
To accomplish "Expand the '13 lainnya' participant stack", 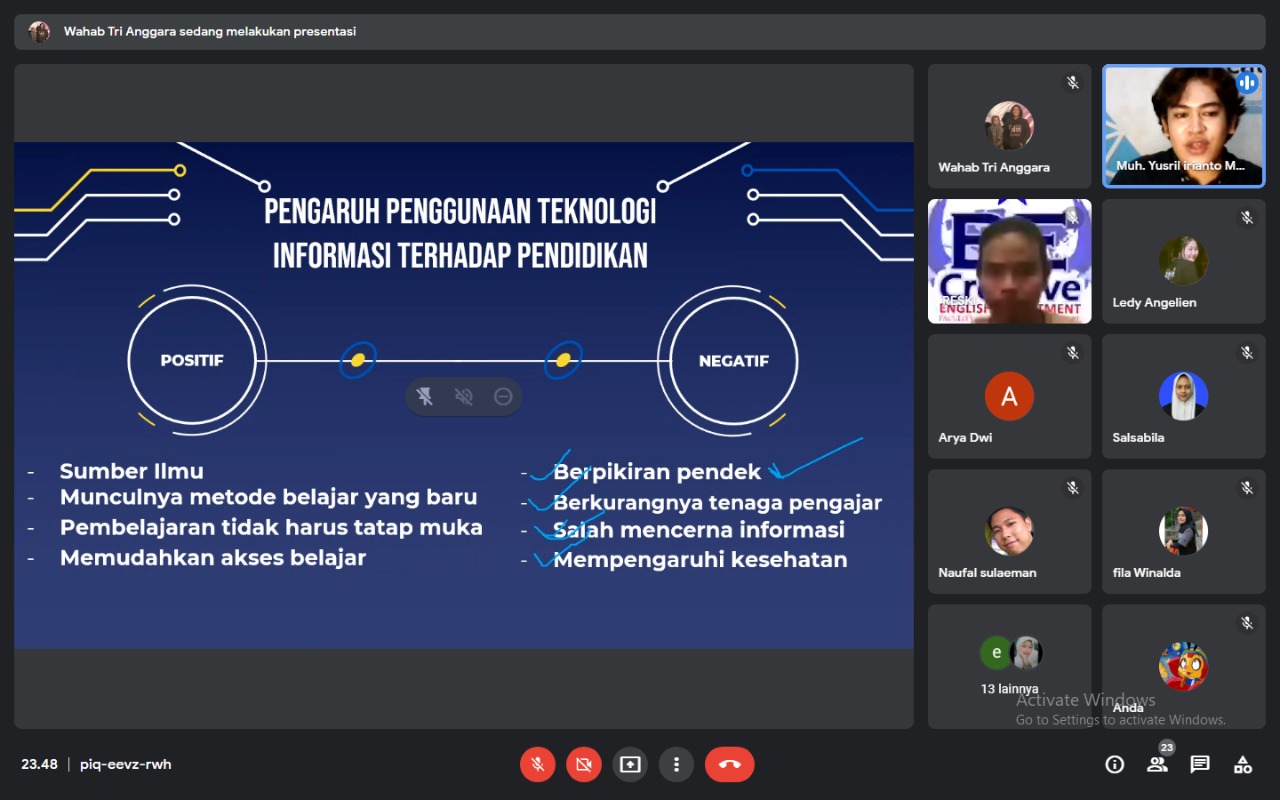I will pos(1009,666).
